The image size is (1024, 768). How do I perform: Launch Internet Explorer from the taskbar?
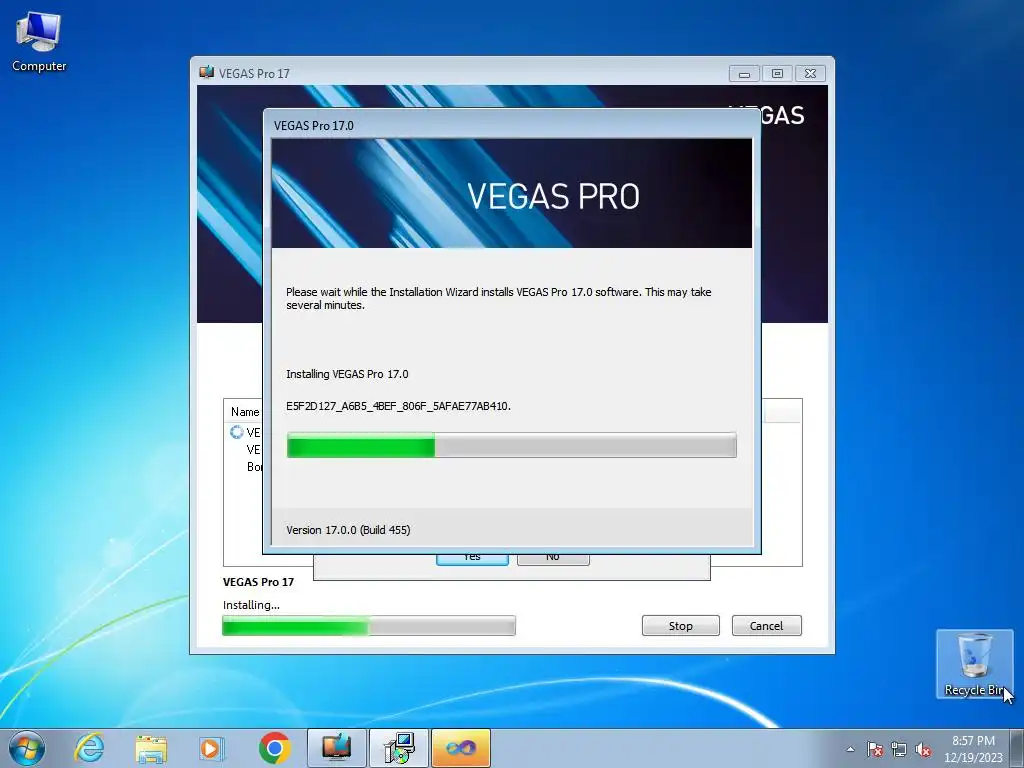tap(89, 748)
